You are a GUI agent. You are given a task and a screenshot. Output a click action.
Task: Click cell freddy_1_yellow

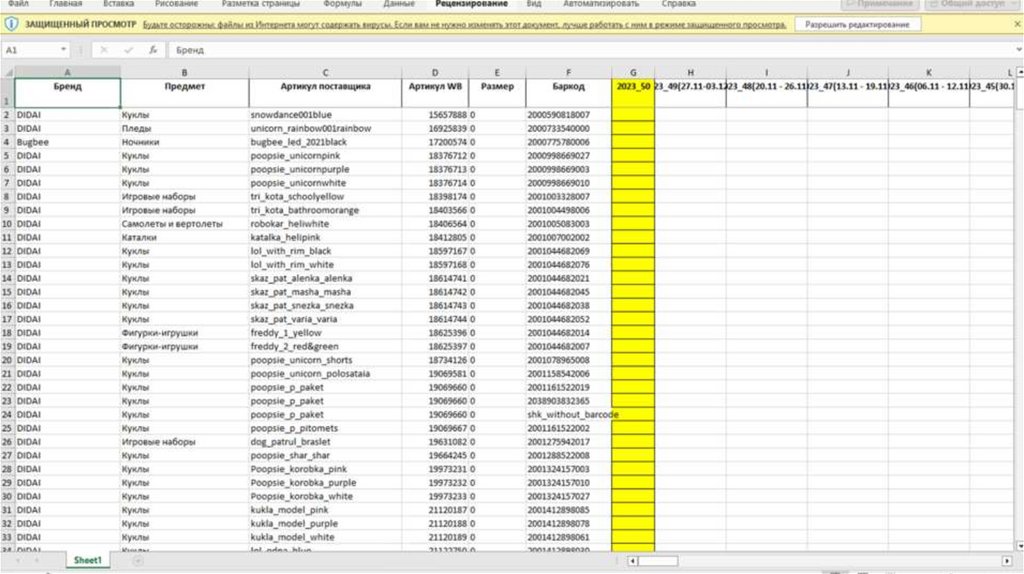[x=325, y=333]
